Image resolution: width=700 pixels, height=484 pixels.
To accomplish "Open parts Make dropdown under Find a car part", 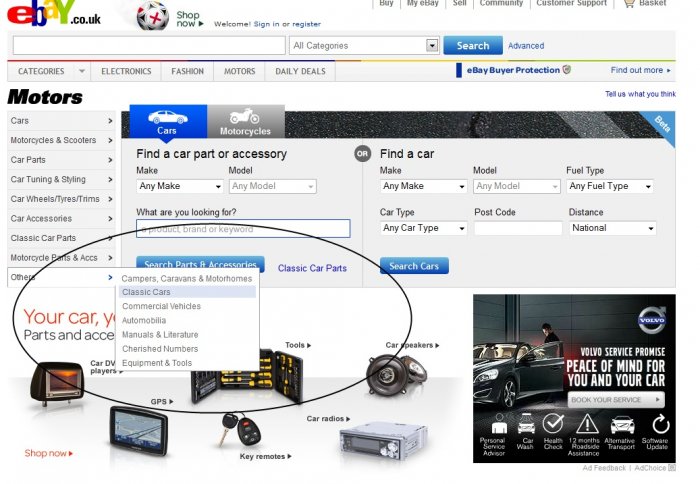I will pos(180,186).
